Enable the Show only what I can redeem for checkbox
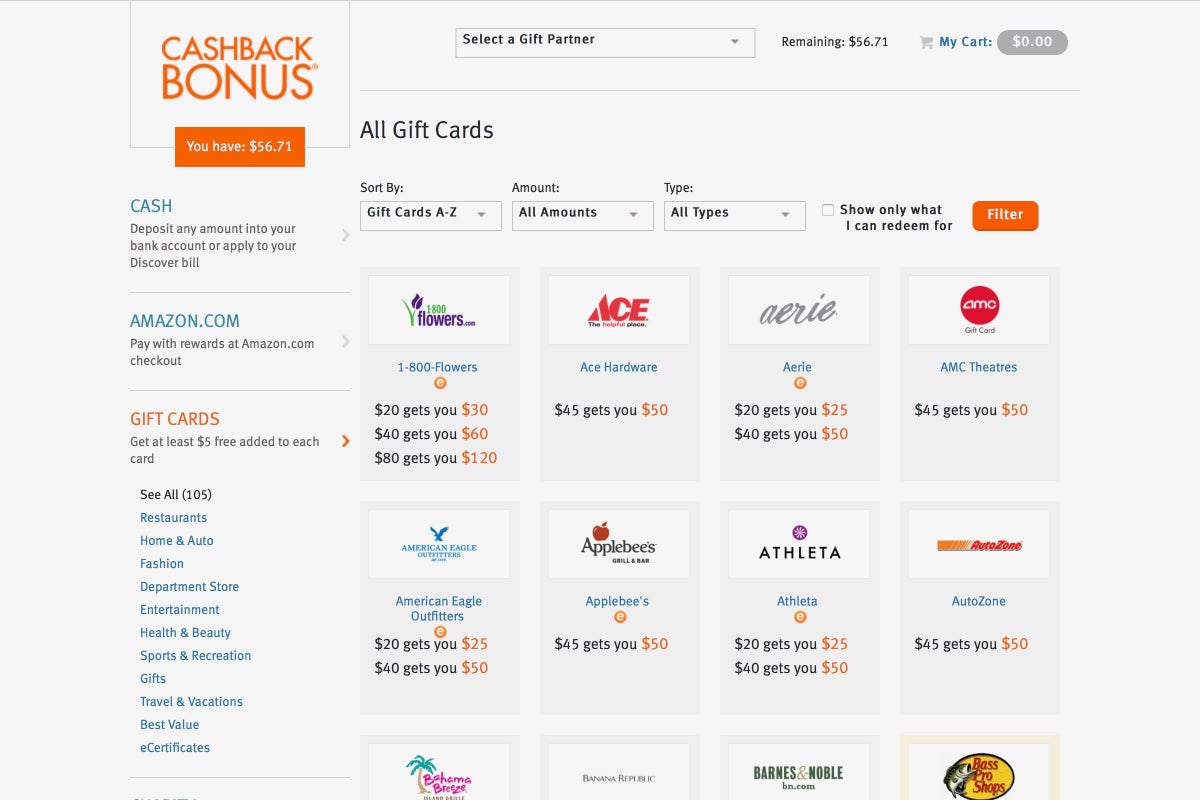The width and height of the screenshot is (1200, 800). click(826, 210)
